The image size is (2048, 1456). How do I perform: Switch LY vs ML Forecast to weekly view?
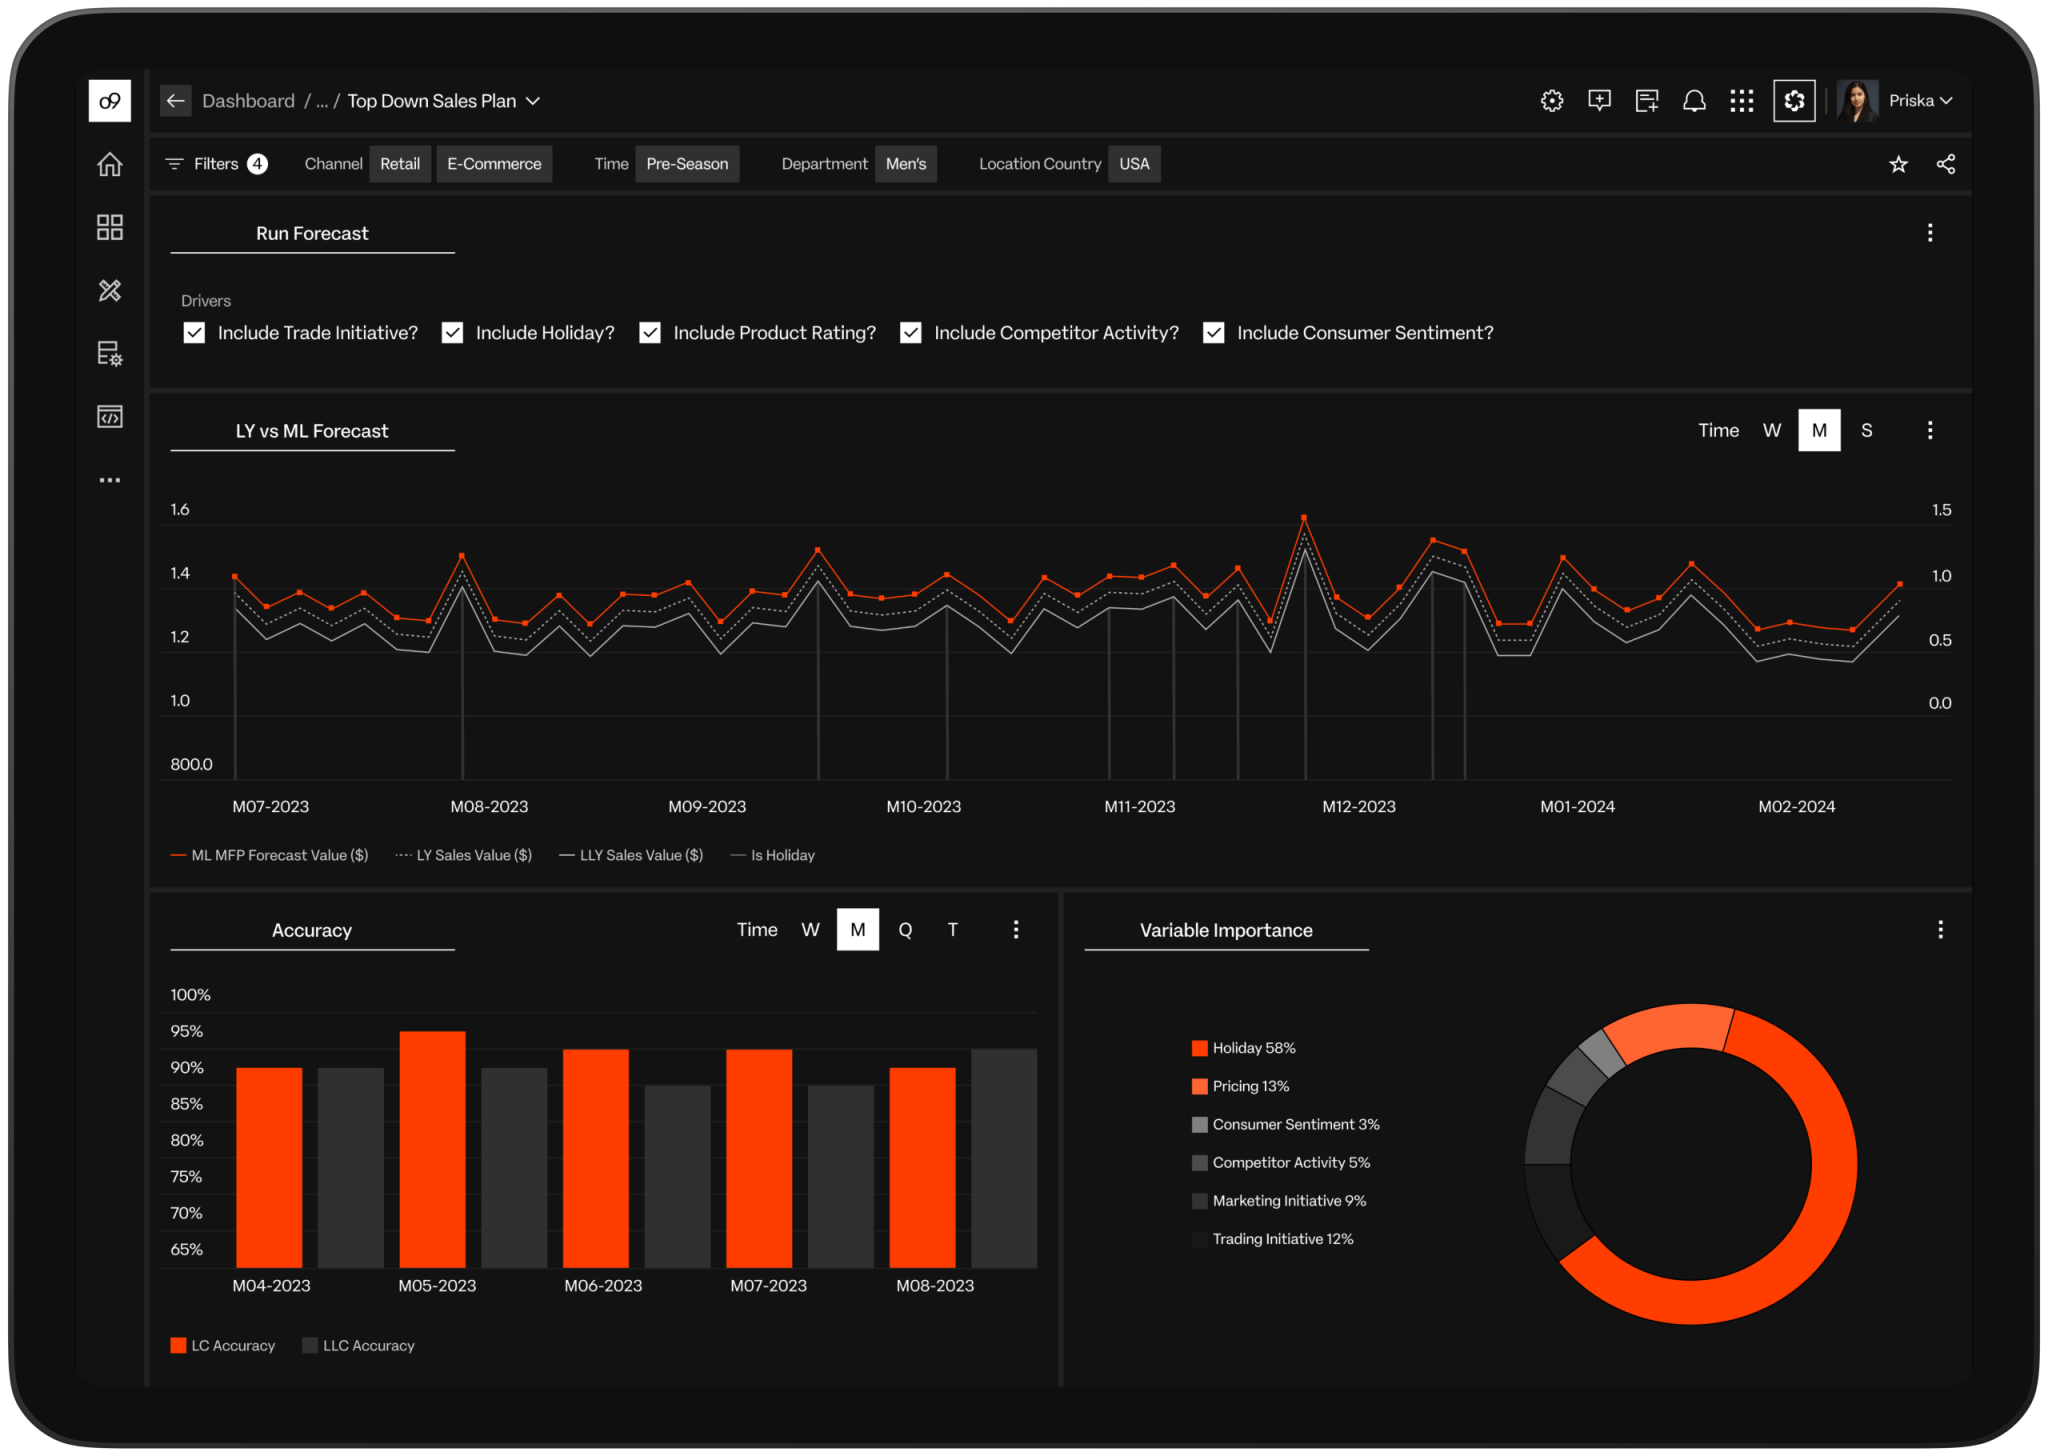pyautogui.click(x=1771, y=430)
